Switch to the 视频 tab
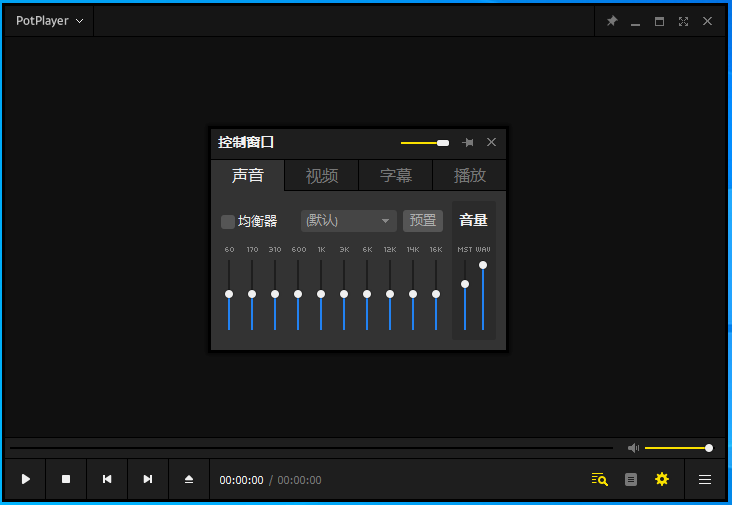Viewport: 732px width, 505px height. point(322,175)
